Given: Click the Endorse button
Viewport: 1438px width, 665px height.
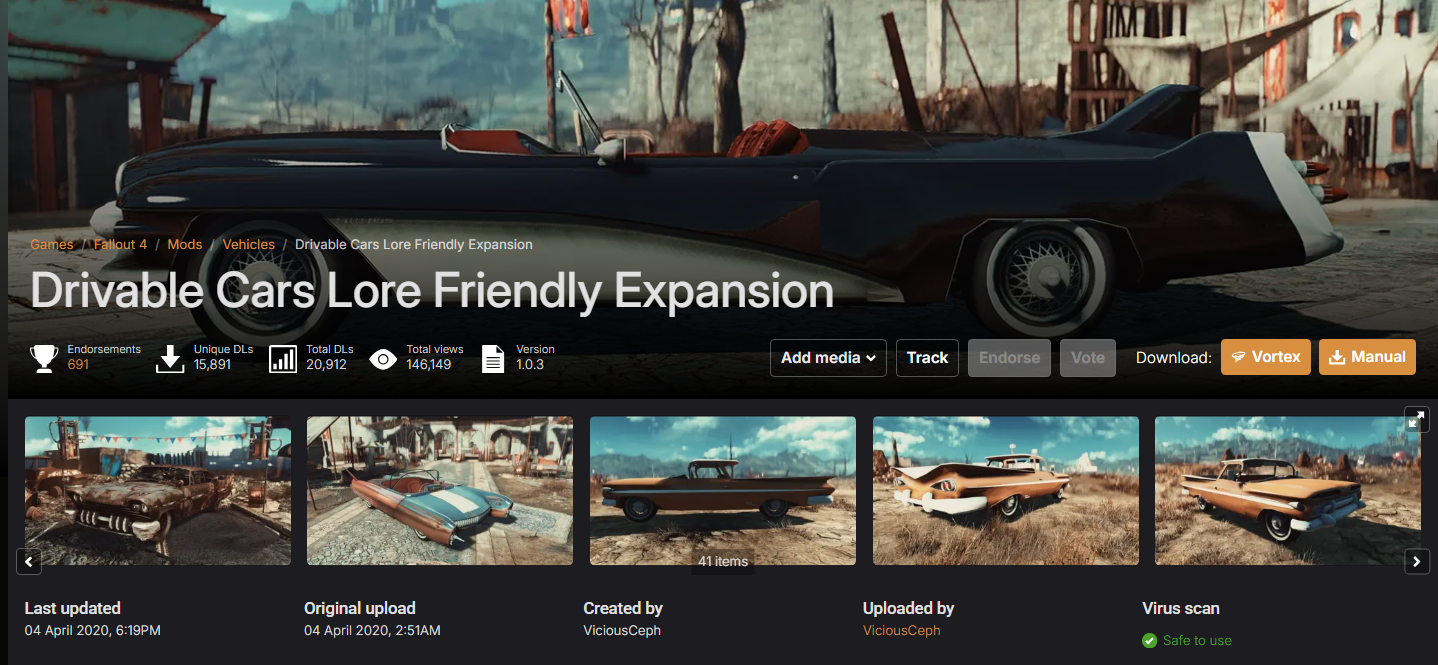Looking at the screenshot, I should 1009,358.
